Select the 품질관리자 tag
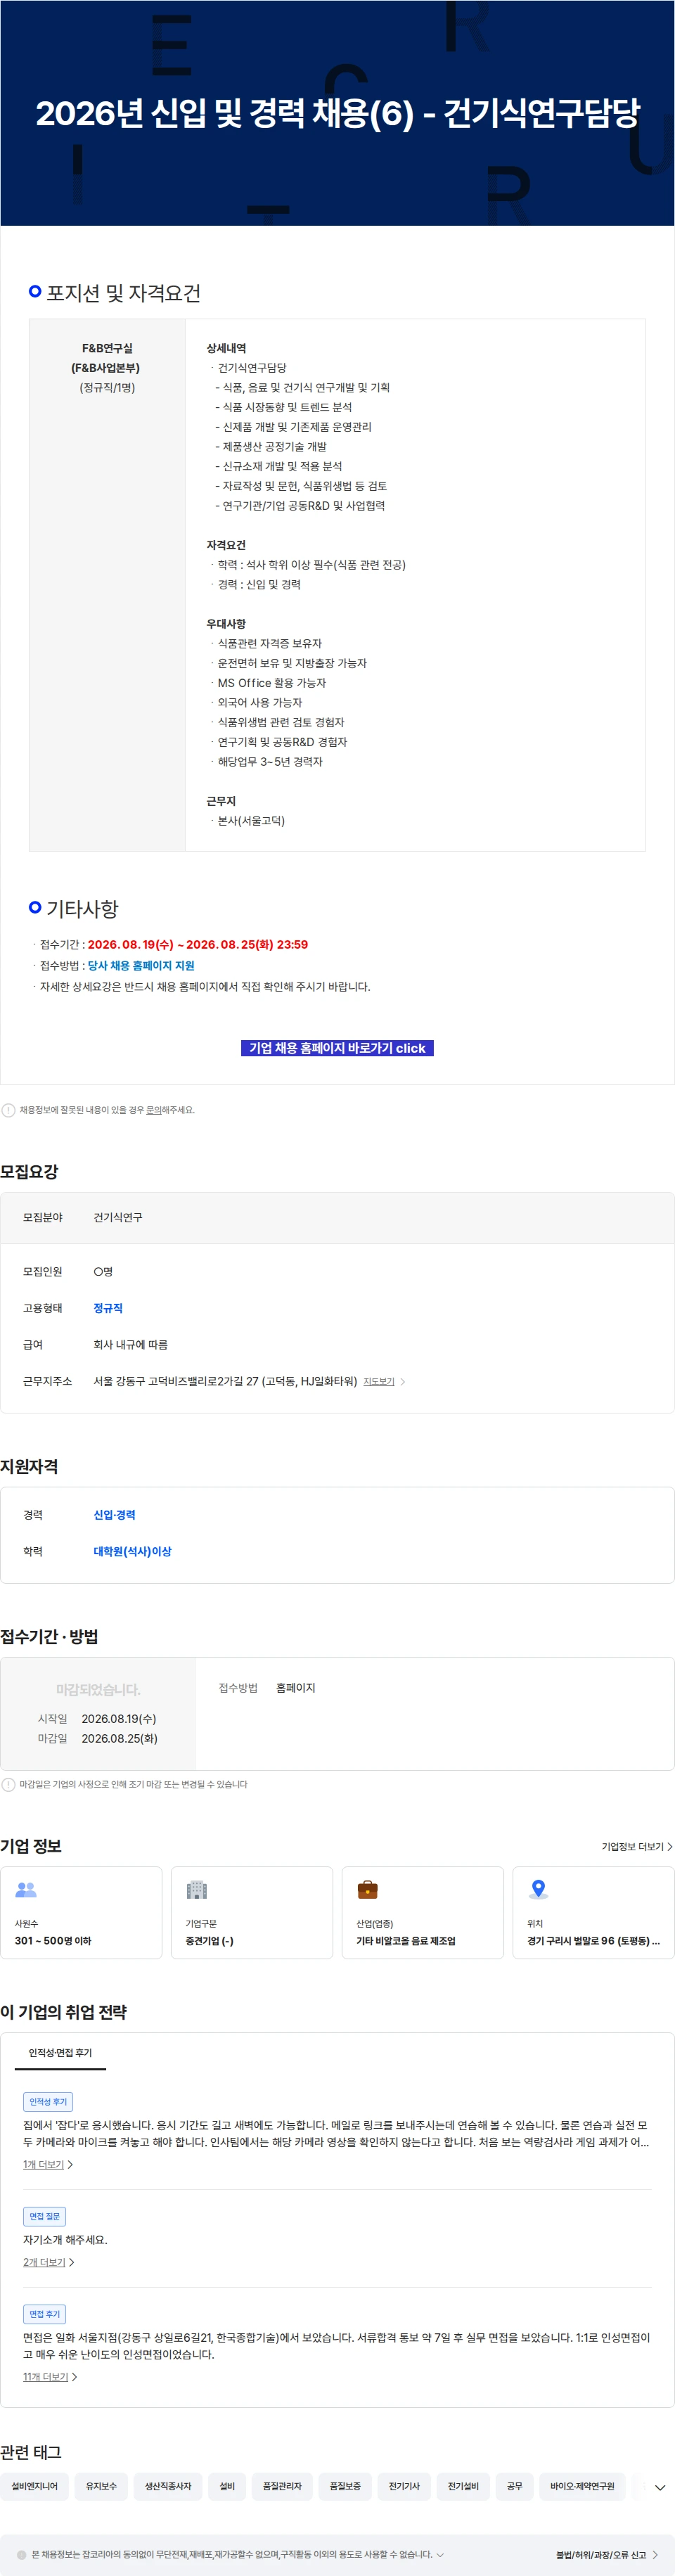Image resolution: width=675 pixels, height=2576 pixels. [282, 2486]
